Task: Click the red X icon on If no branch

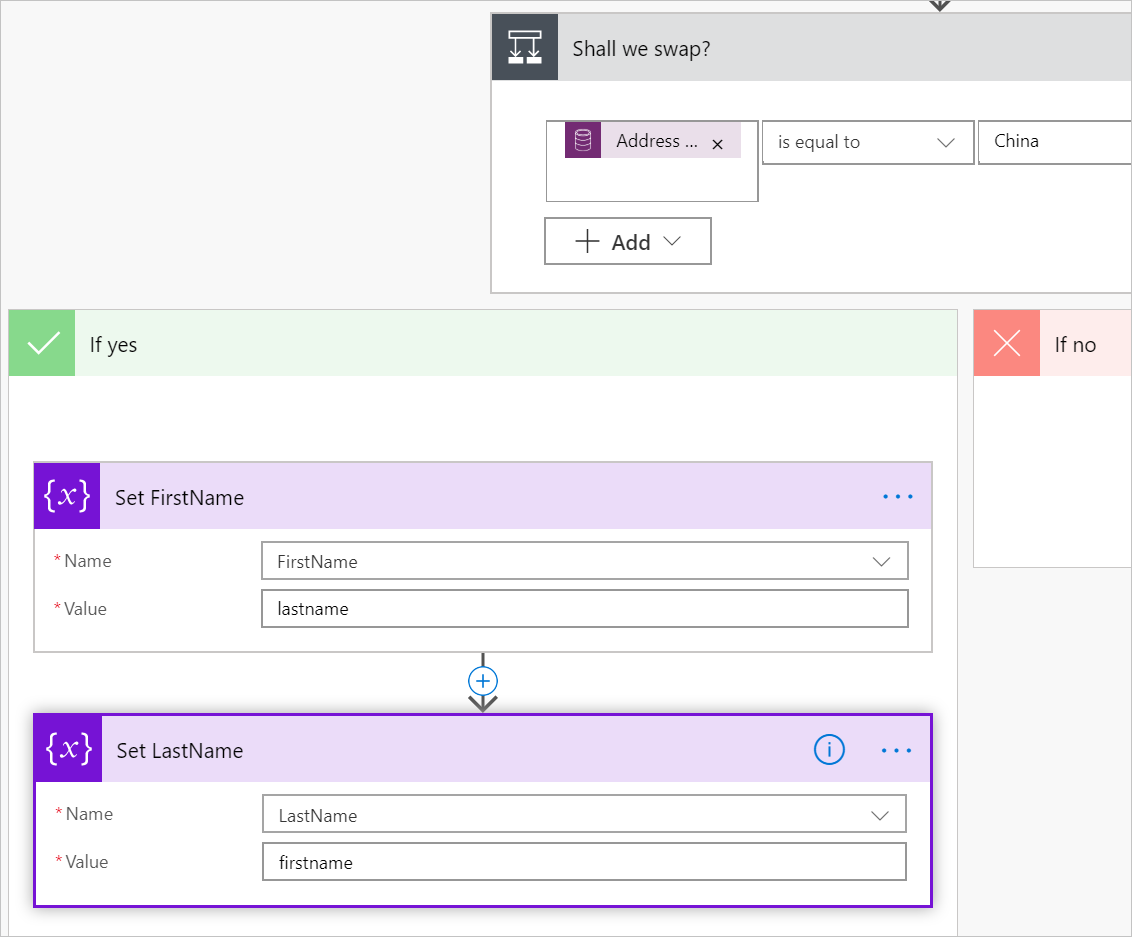Action: tap(1006, 342)
